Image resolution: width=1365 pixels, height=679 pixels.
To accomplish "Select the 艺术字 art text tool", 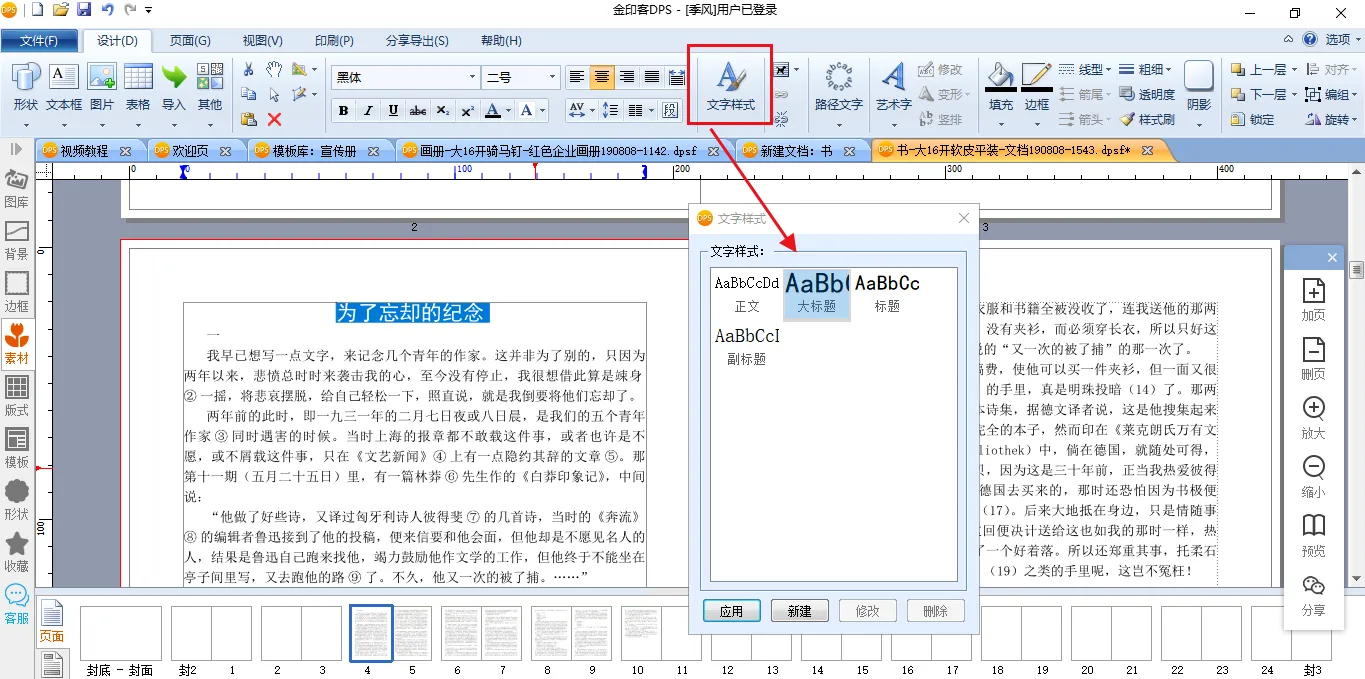I will (x=893, y=85).
